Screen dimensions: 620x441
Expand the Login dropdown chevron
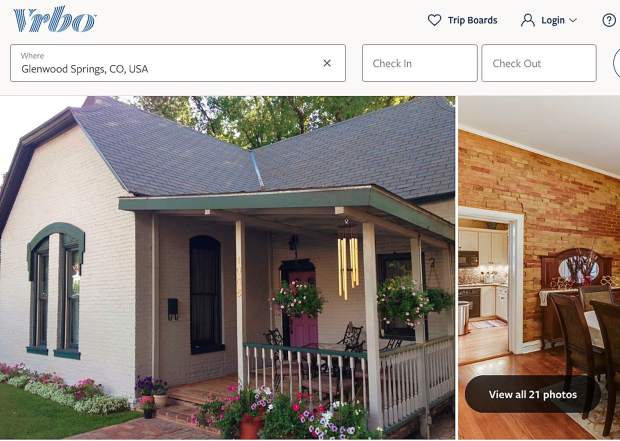(x=573, y=20)
